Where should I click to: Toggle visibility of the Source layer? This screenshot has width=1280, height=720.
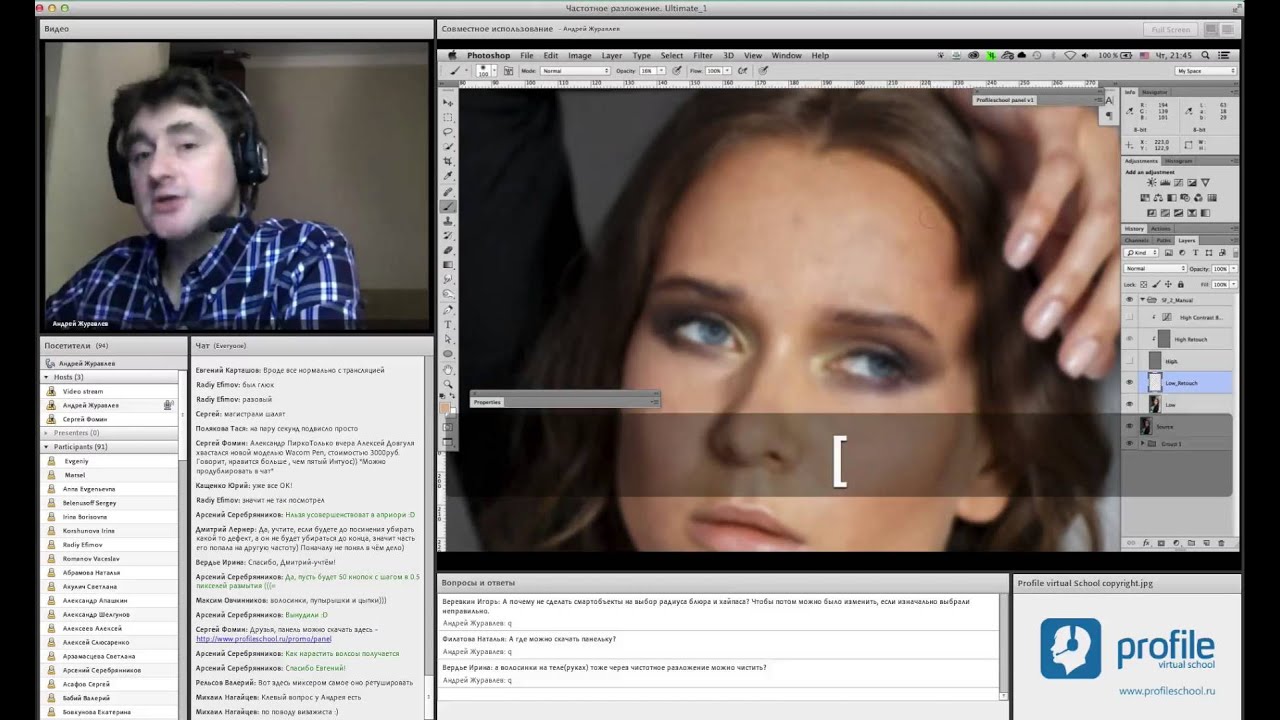tap(1130, 426)
